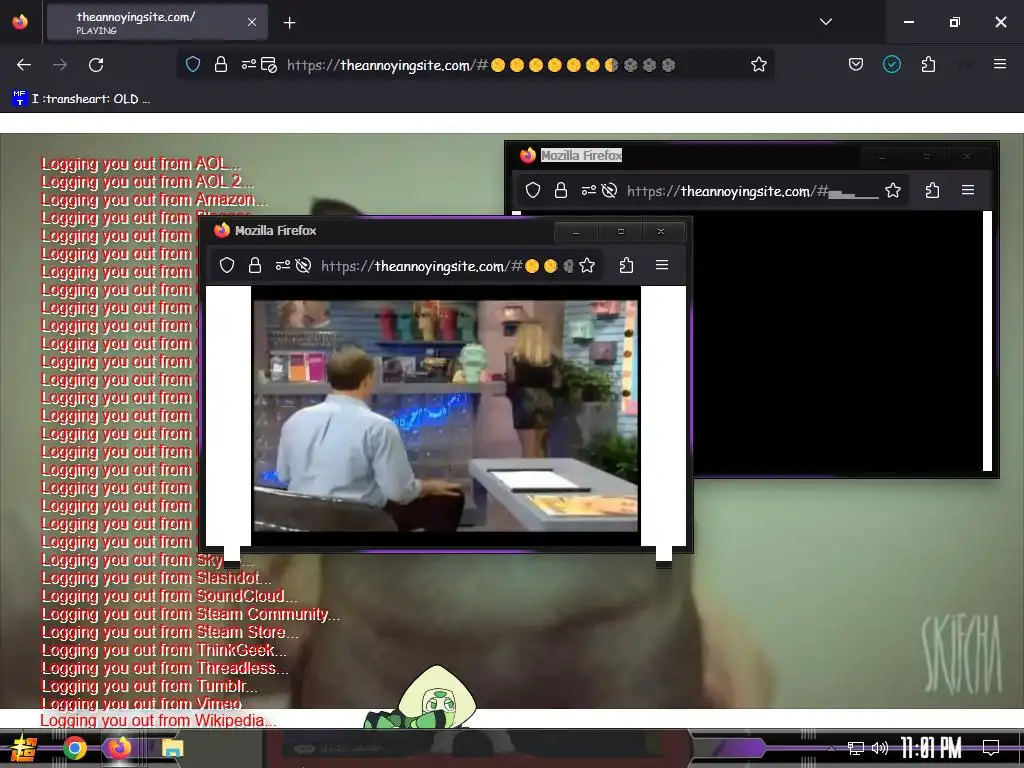The image size is (1024, 768).
Task: Click the blue checkmark extension icon
Action: tap(891, 64)
